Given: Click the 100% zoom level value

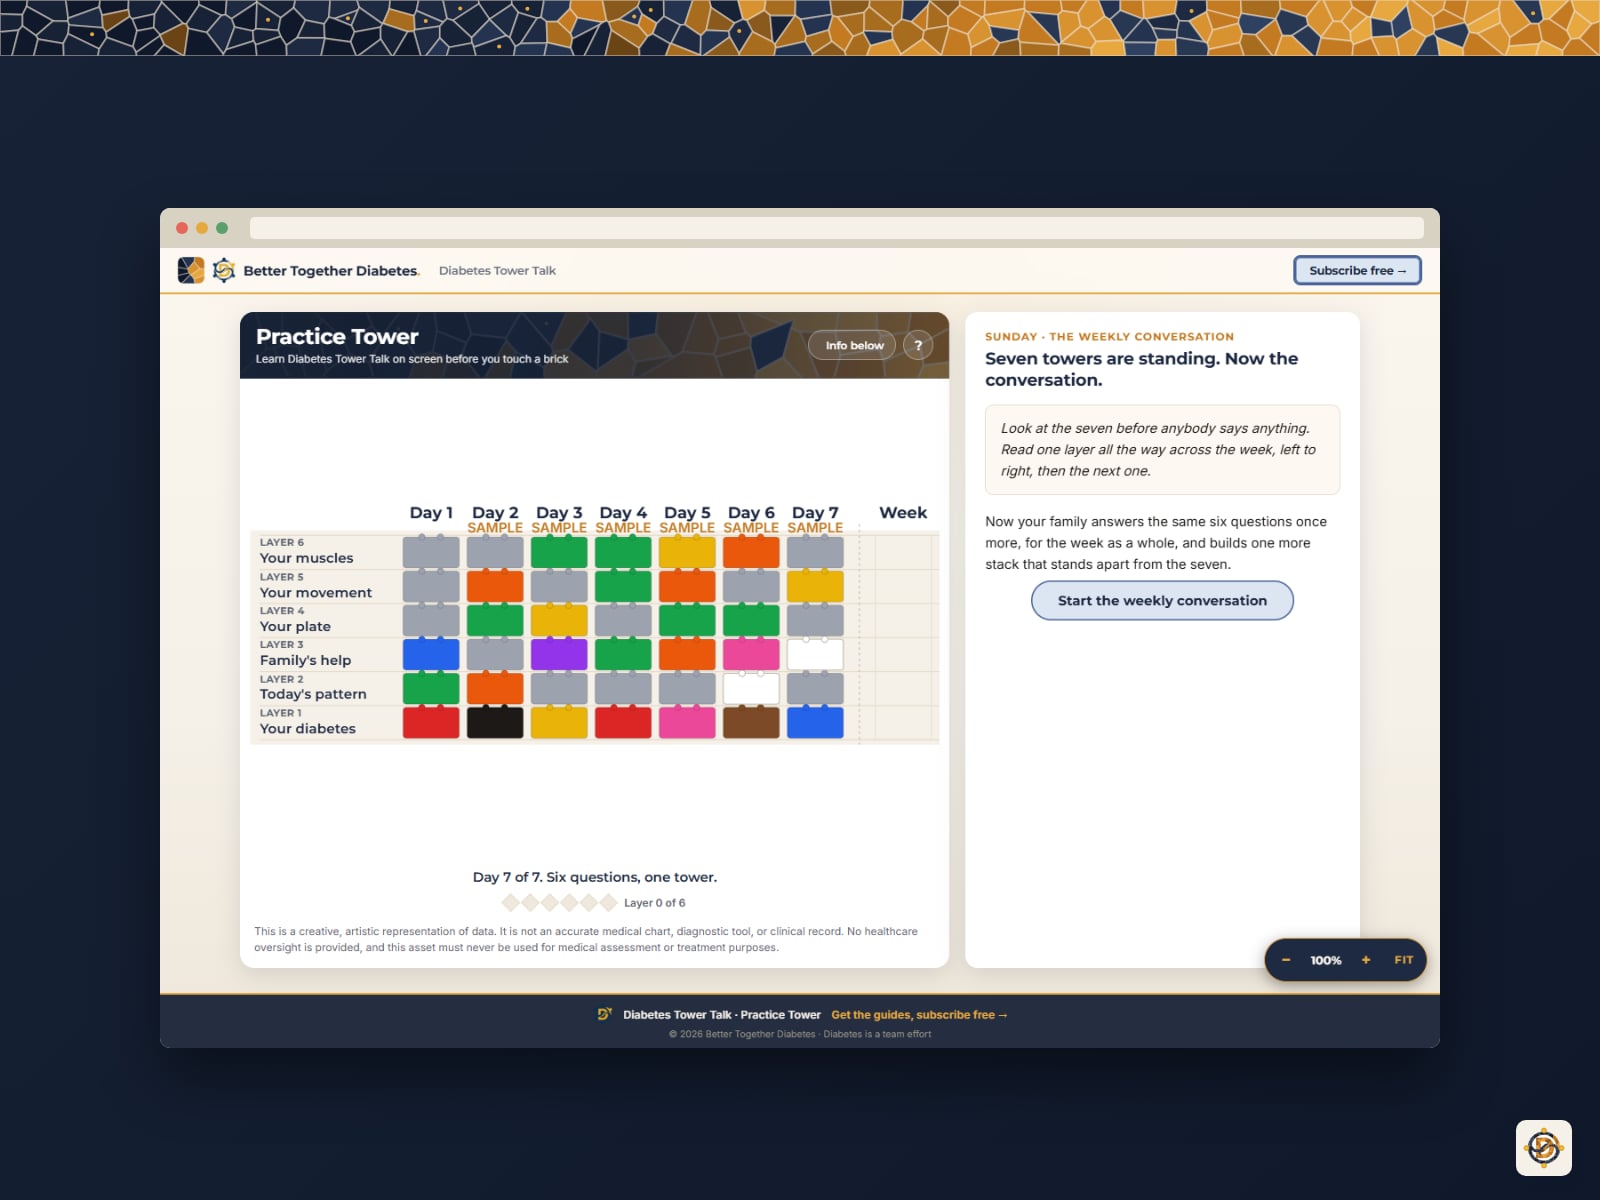Looking at the screenshot, I should [x=1326, y=960].
